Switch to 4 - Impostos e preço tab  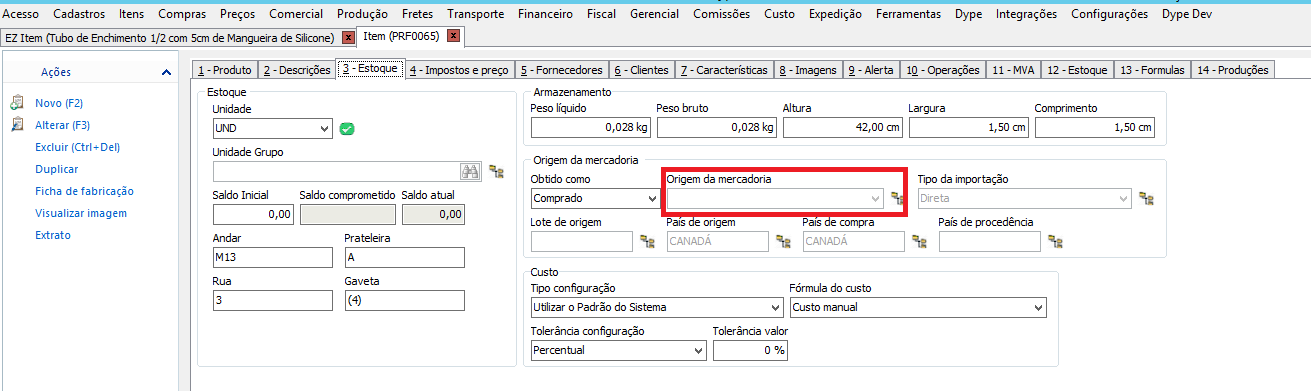tap(459, 70)
